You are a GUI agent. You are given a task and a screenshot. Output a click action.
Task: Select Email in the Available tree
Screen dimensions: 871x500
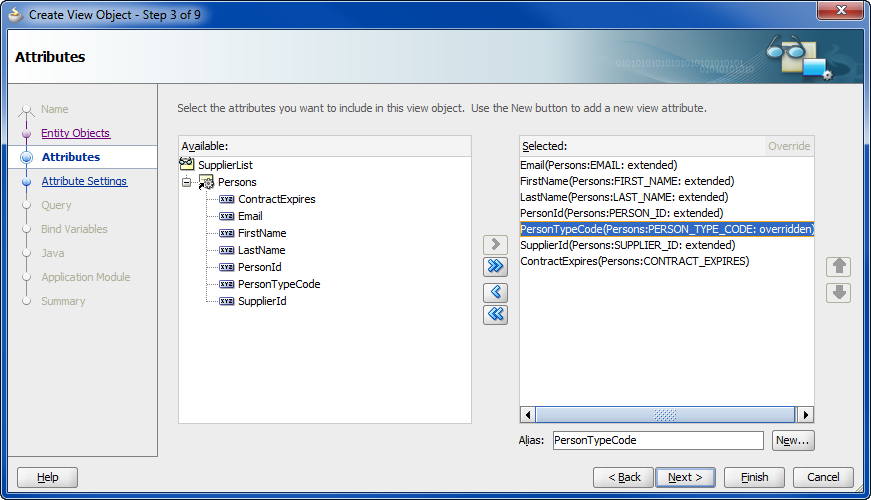tap(250, 216)
